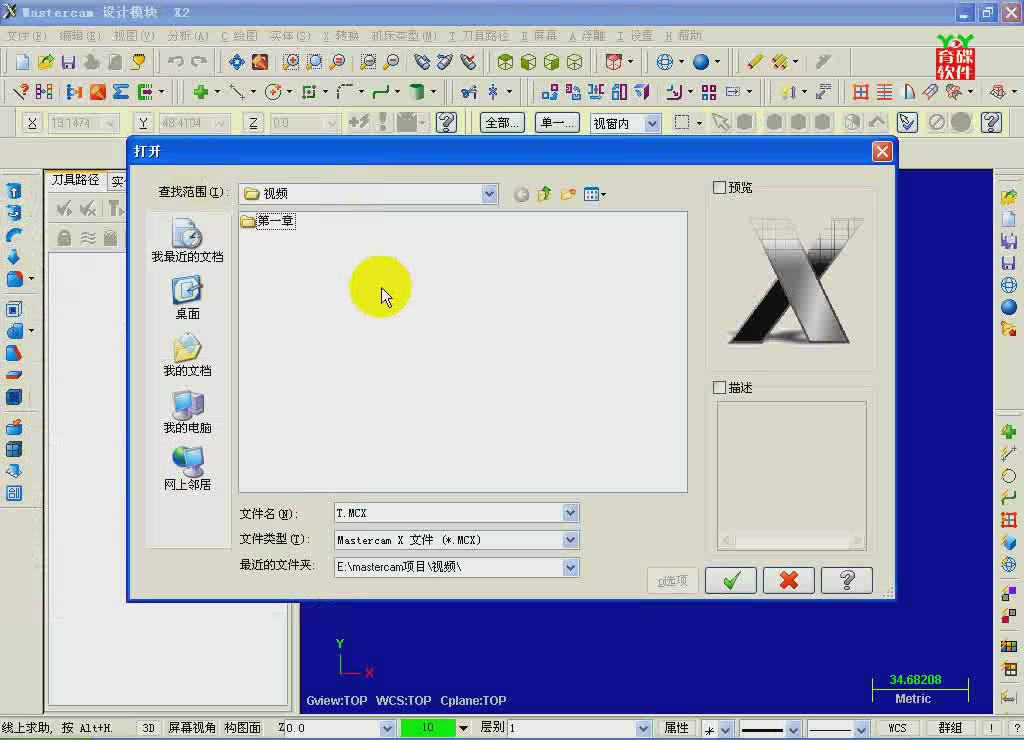The width and height of the screenshot is (1024, 740).
Task: Click the blue shaded sphere icon
Action: [701, 62]
